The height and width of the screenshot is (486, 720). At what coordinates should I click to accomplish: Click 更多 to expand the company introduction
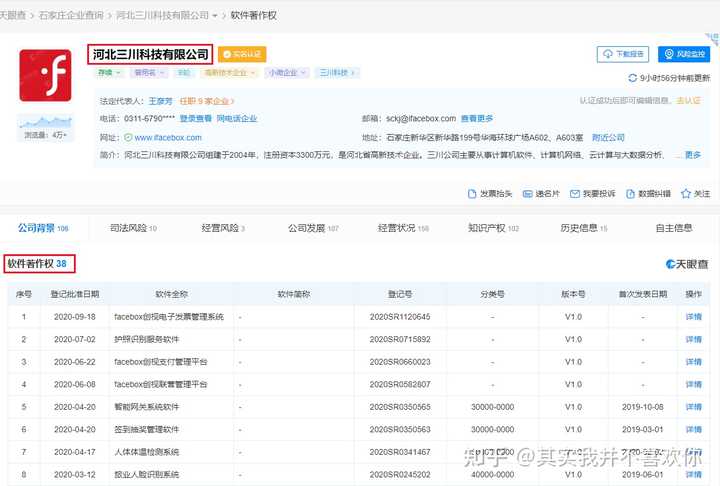tap(693, 155)
